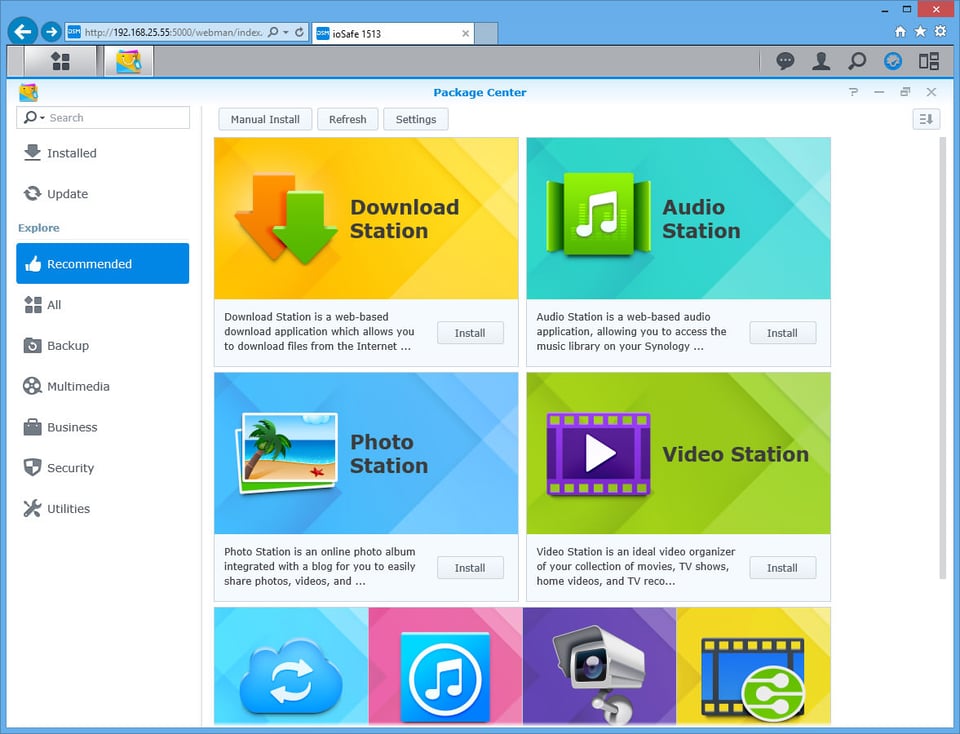
Task: Click the Audio Station title text
Action: [x=701, y=219]
